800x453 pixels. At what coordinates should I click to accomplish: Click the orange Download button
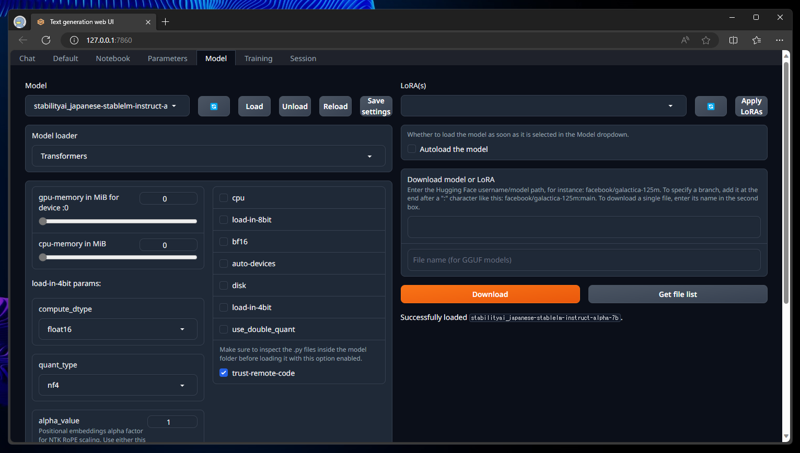pos(490,294)
